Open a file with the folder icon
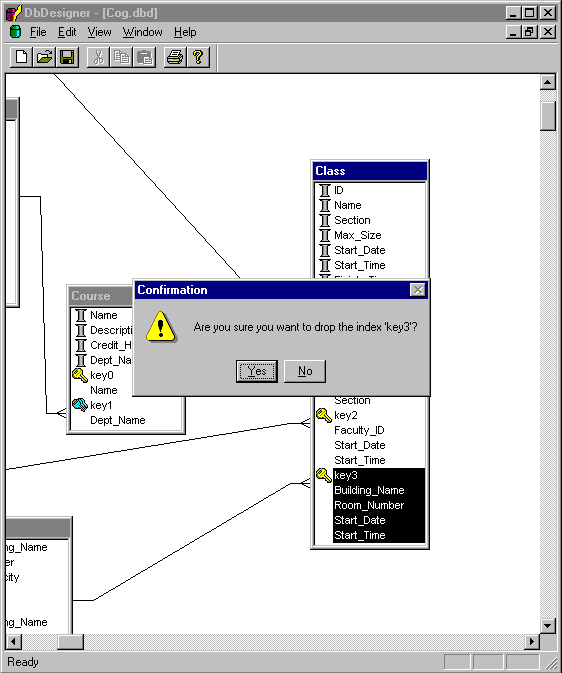The height and width of the screenshot is (673, 562). click(44, 57)
